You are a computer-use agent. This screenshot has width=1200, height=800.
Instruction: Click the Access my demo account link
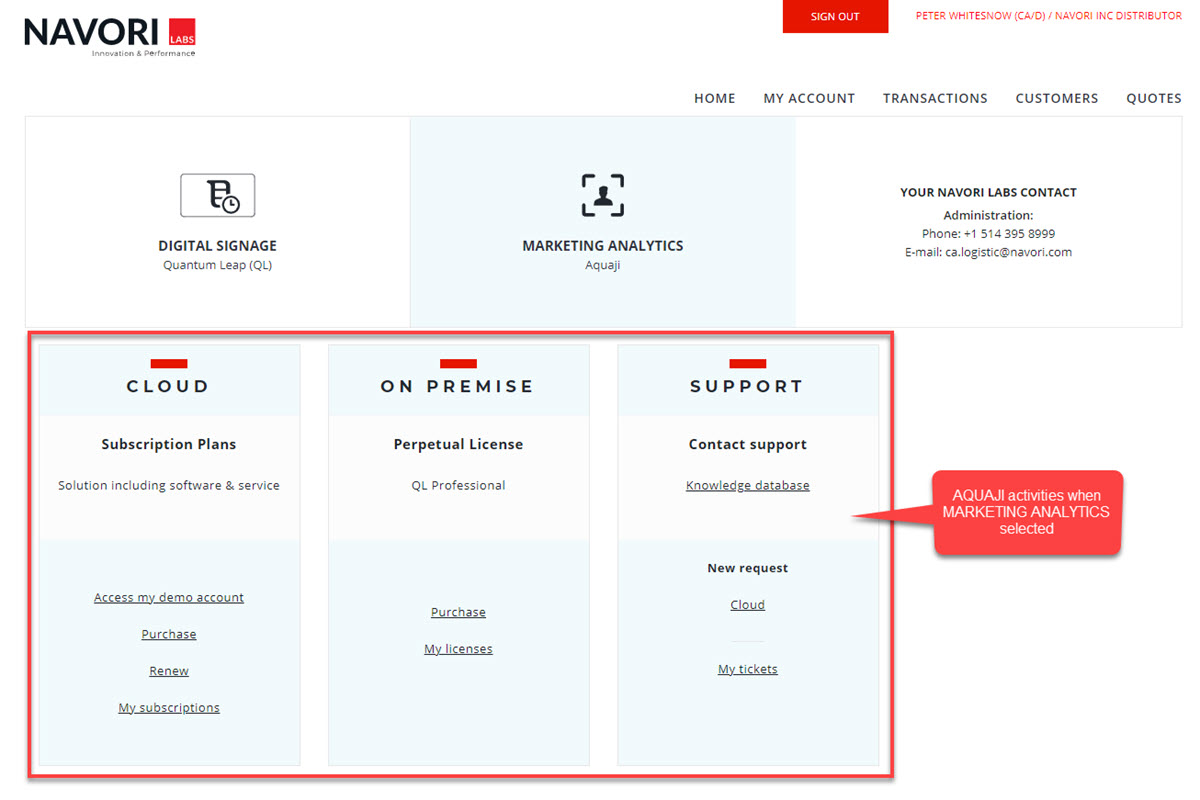[x=169, y=597]
